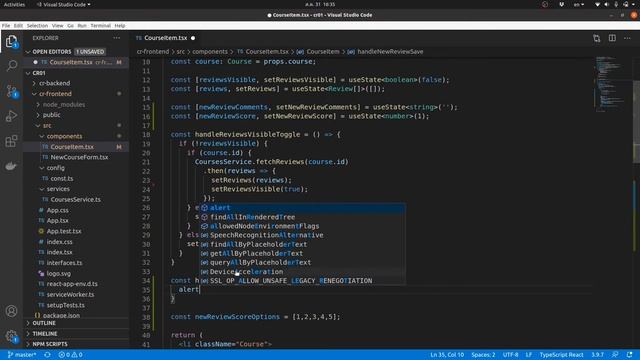The image size is (640, 360).
Task: Open the Explorer view in activity bar
Action: [x=11, y=41]
